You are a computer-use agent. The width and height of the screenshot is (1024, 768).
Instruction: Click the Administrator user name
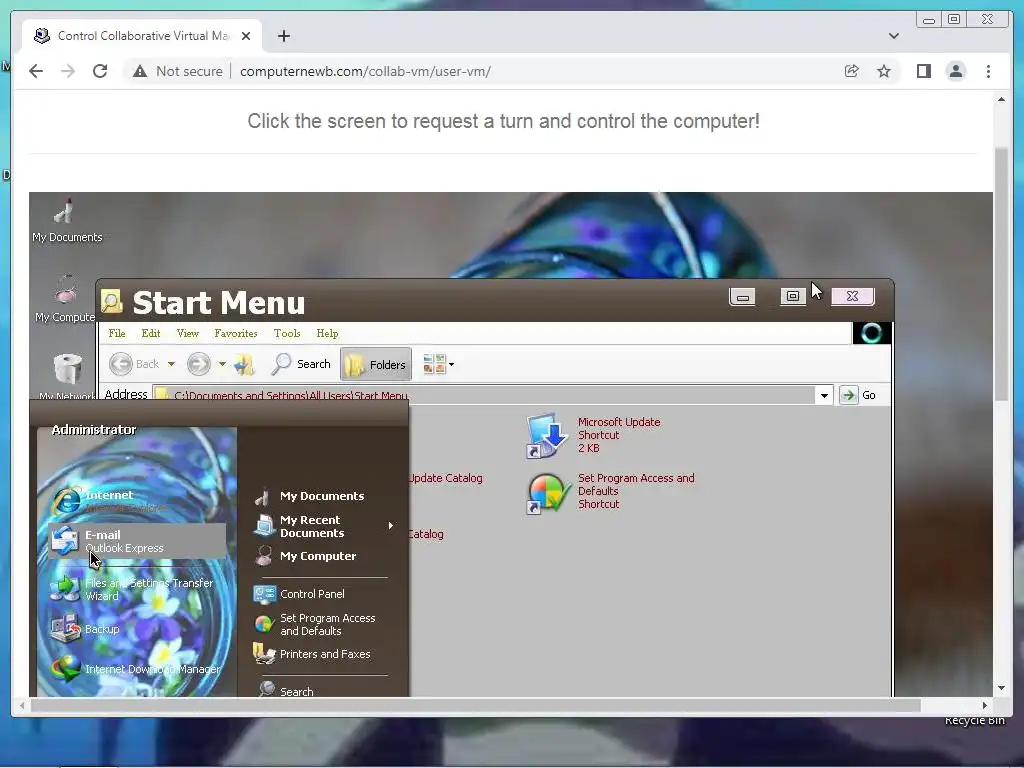93,430
